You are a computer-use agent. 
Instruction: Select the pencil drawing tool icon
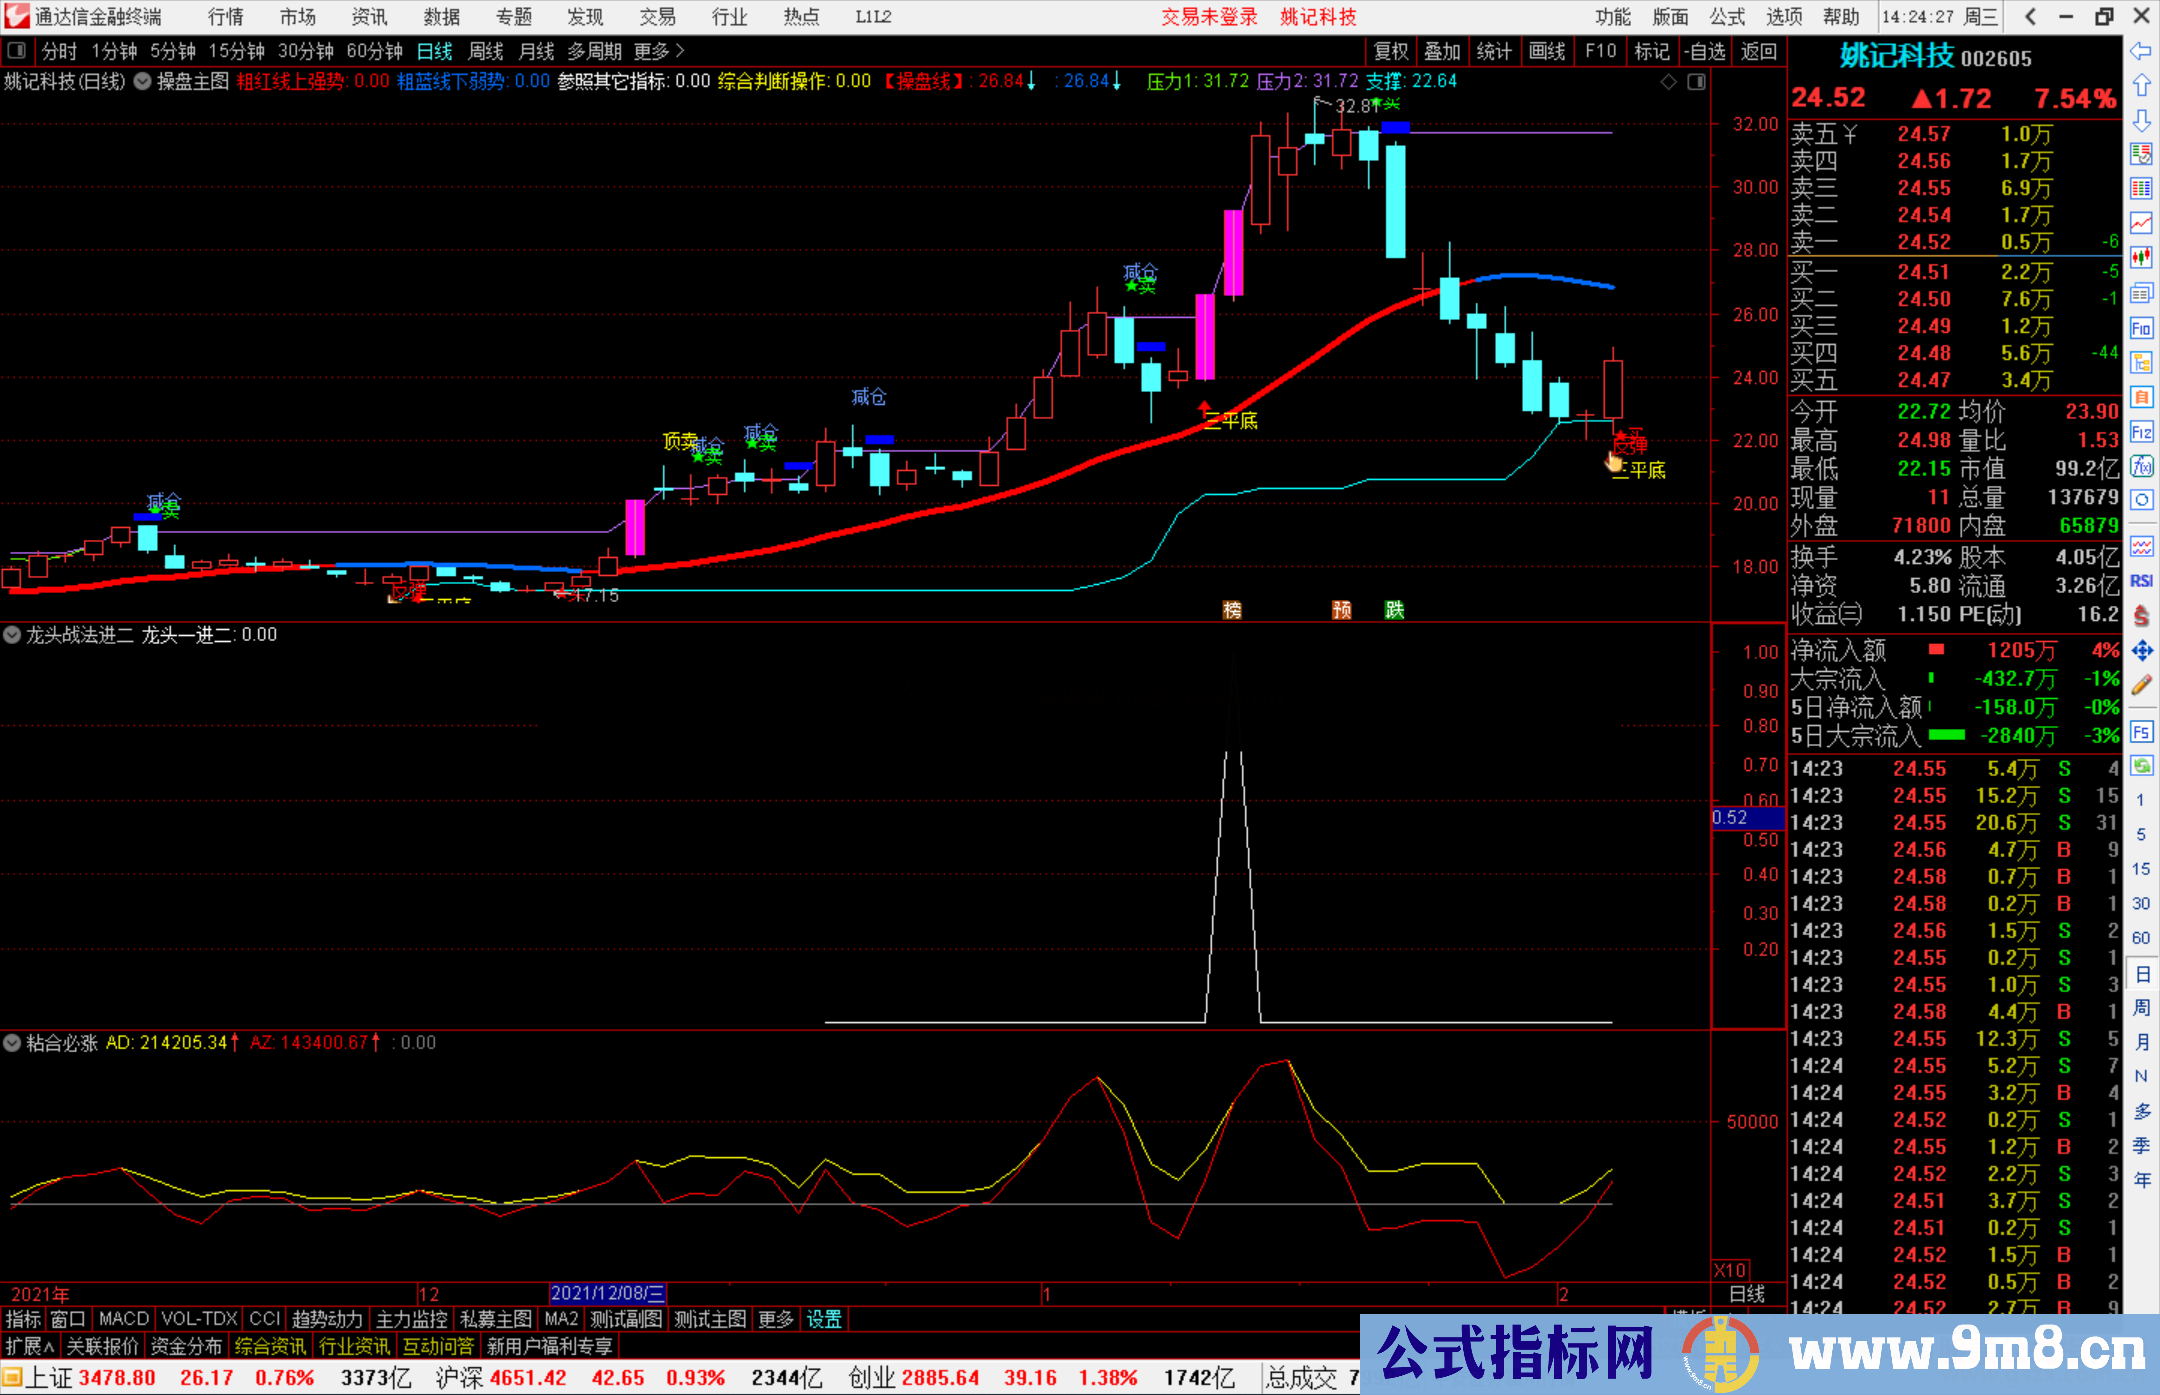[2141, 685]
